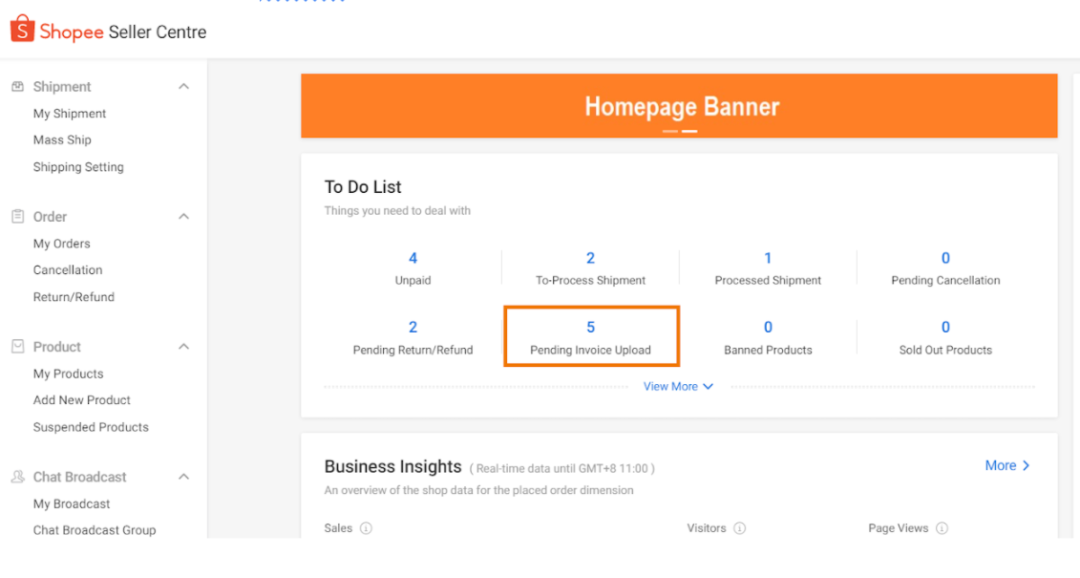Click the Product section bag icon
1080x578 pixels.
17,347
